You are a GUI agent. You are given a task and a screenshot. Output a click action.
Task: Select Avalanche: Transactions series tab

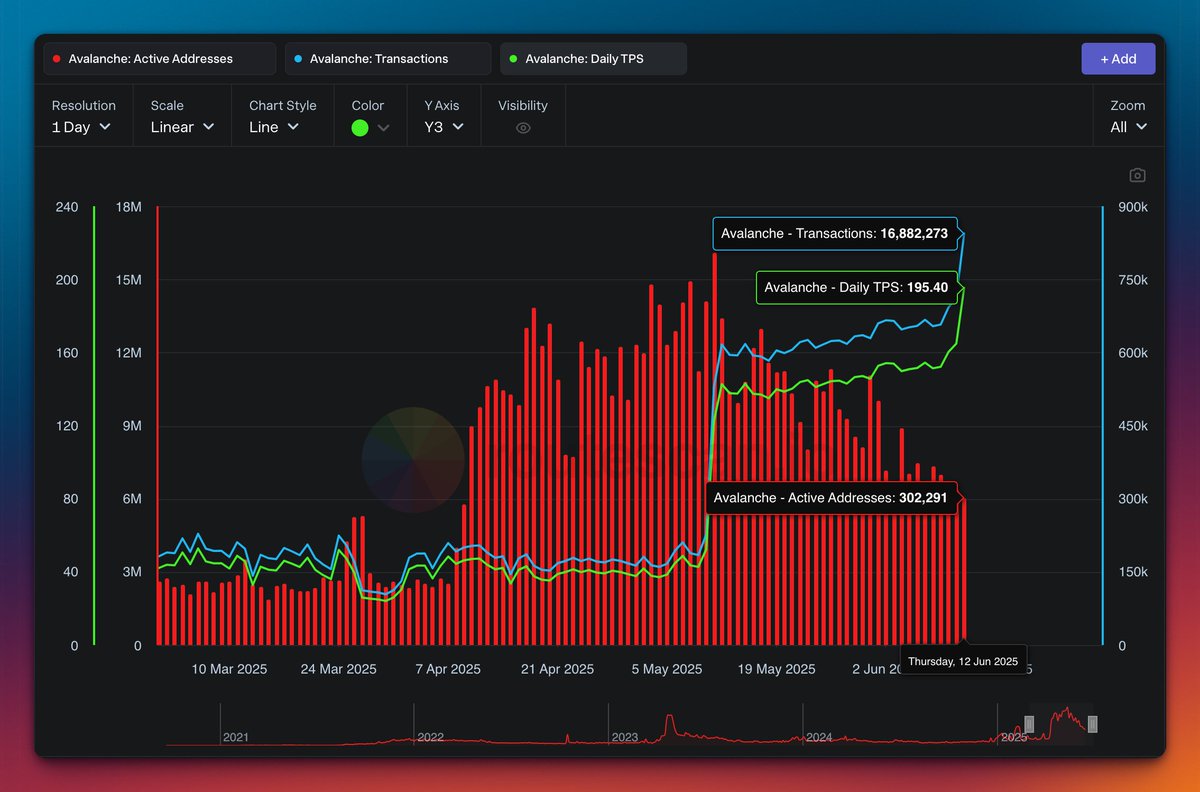tap(388, 59)
